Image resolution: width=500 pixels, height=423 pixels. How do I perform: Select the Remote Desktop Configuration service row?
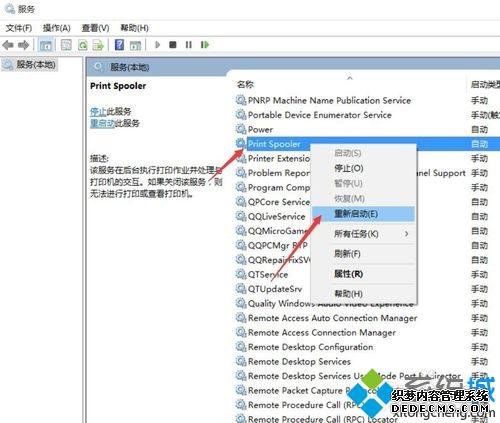[310, 347]
